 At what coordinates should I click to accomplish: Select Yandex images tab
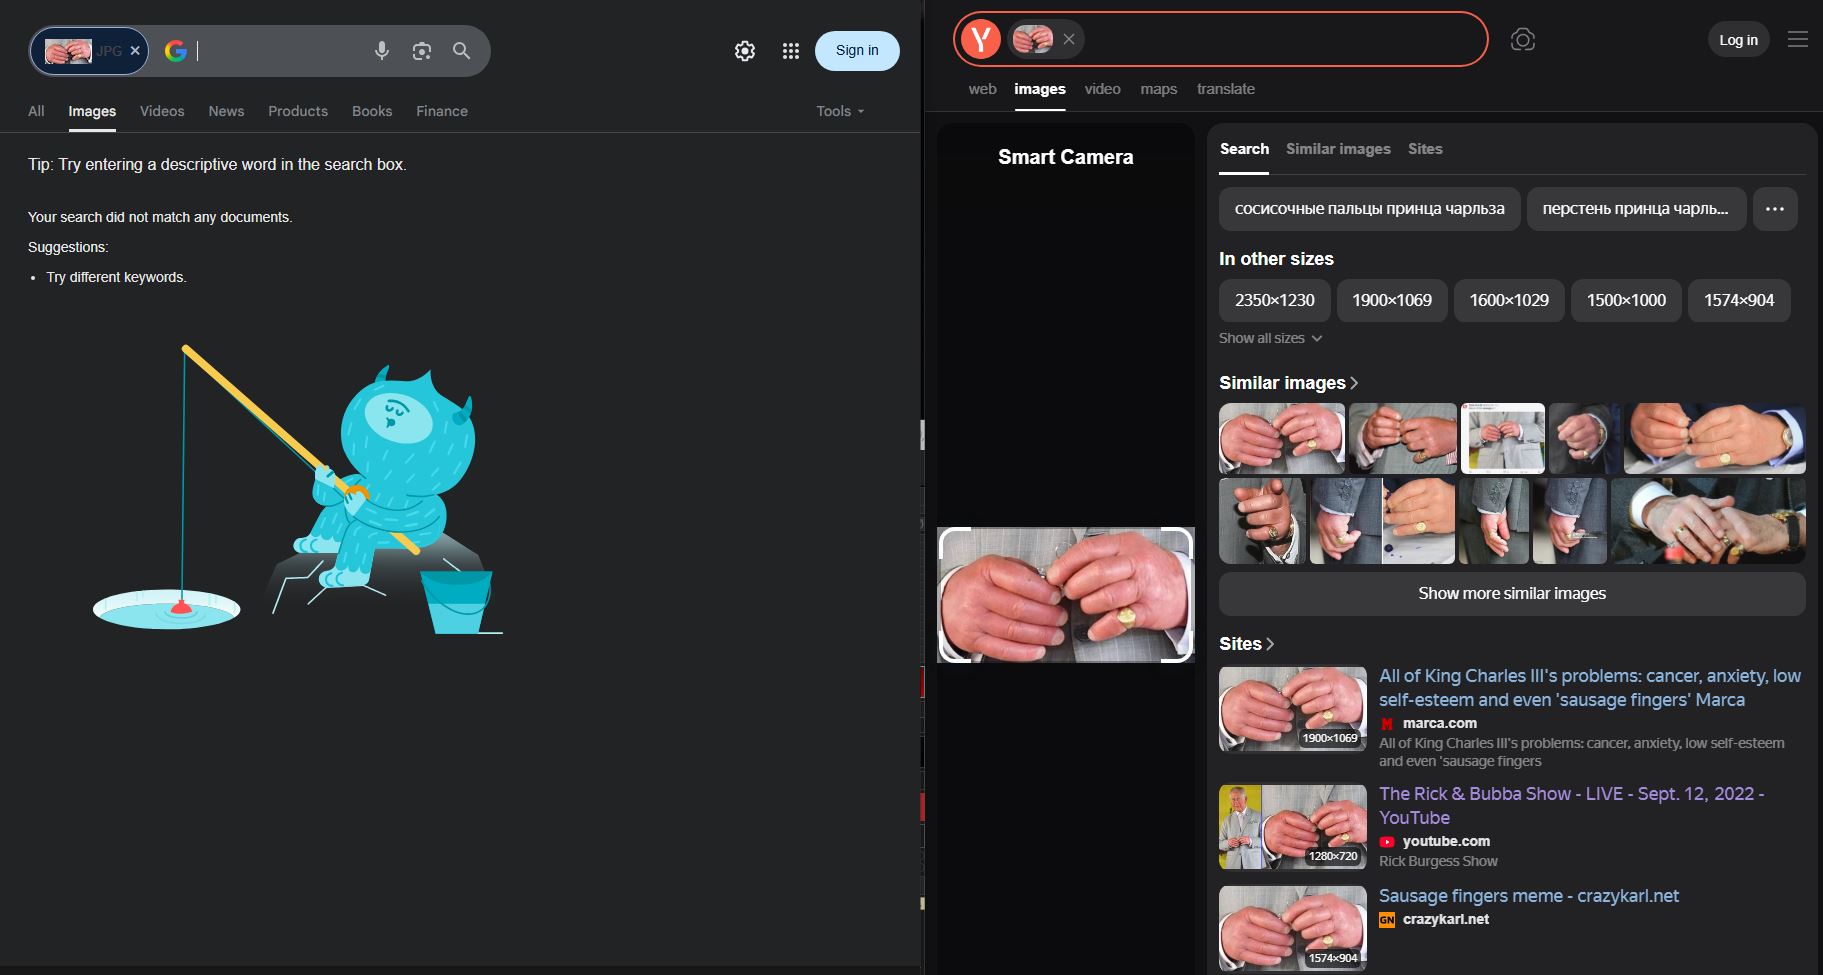click(1040, 89)
